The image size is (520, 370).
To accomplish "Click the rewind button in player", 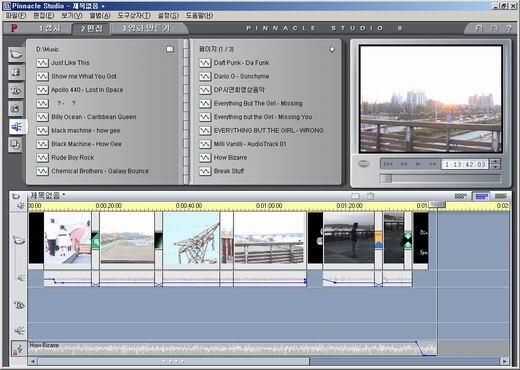I will pos(404,164).
